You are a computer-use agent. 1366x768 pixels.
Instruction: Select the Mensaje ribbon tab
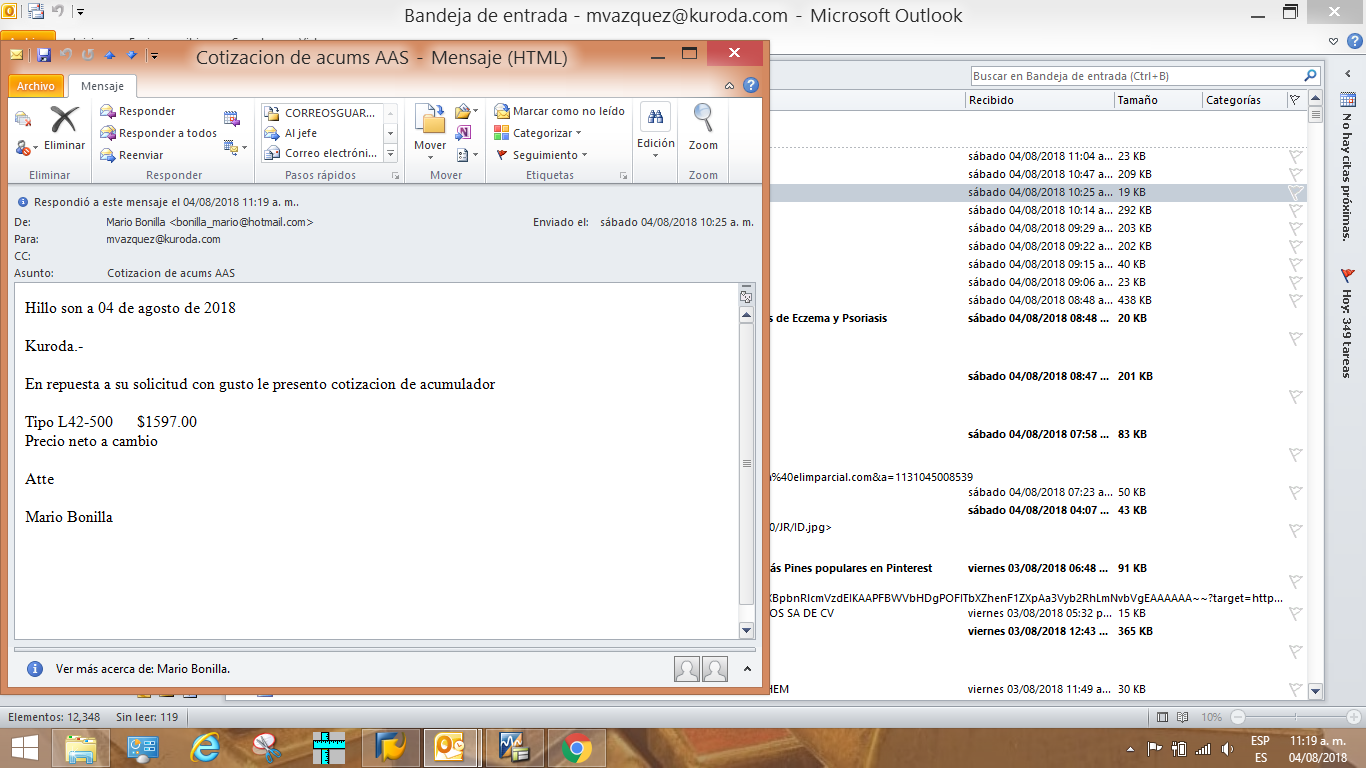point(103,86)
